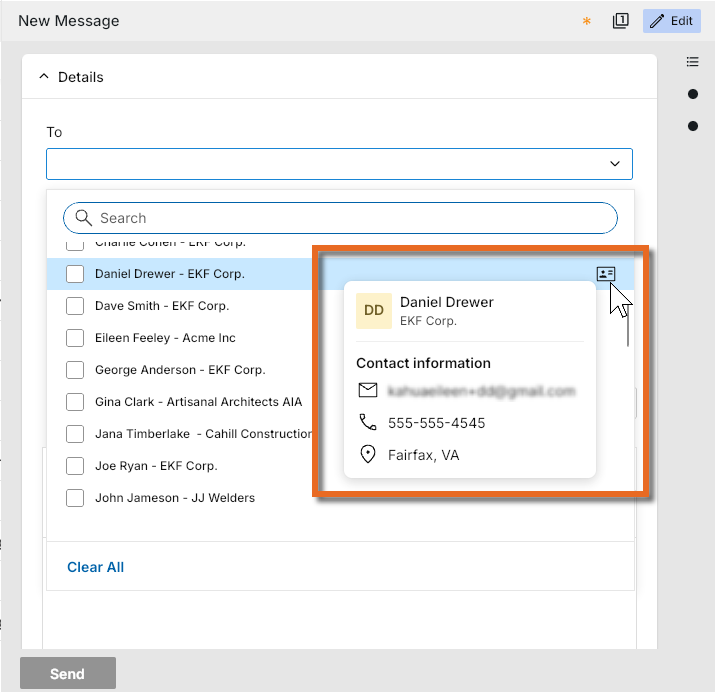Collapse the Details section chevron
Image resolution: width=715 pixels, height=692 pixels.
tap(44, 77)
